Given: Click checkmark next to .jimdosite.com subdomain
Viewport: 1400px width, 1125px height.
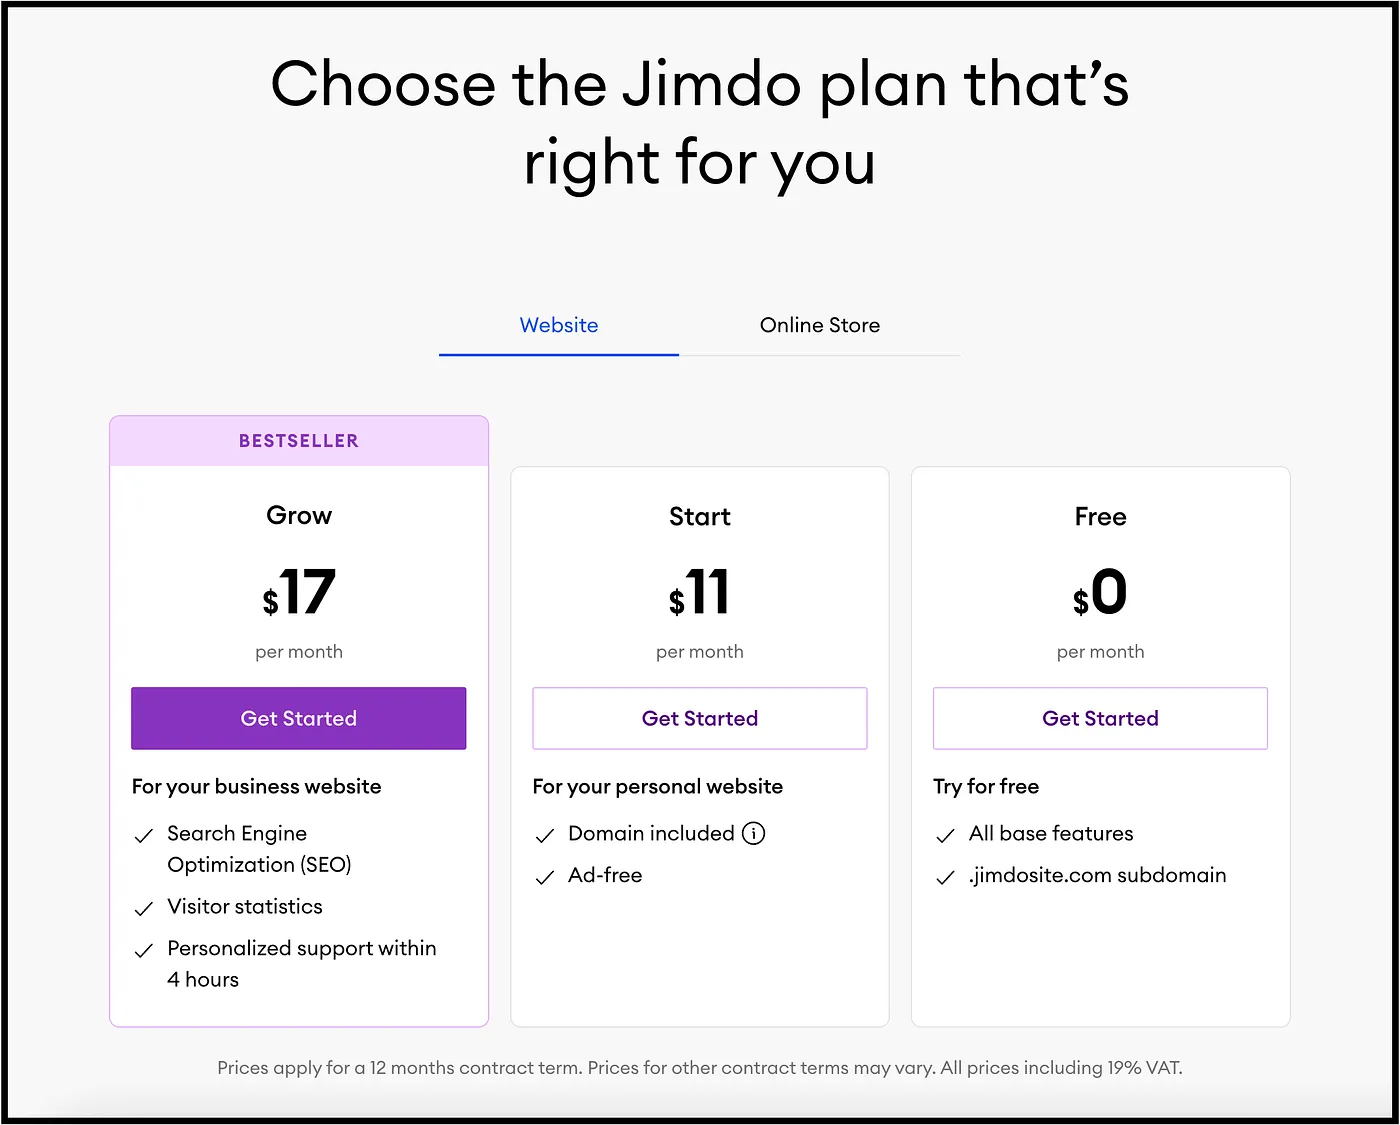Looking at the screenshot, I should [945, 877].
